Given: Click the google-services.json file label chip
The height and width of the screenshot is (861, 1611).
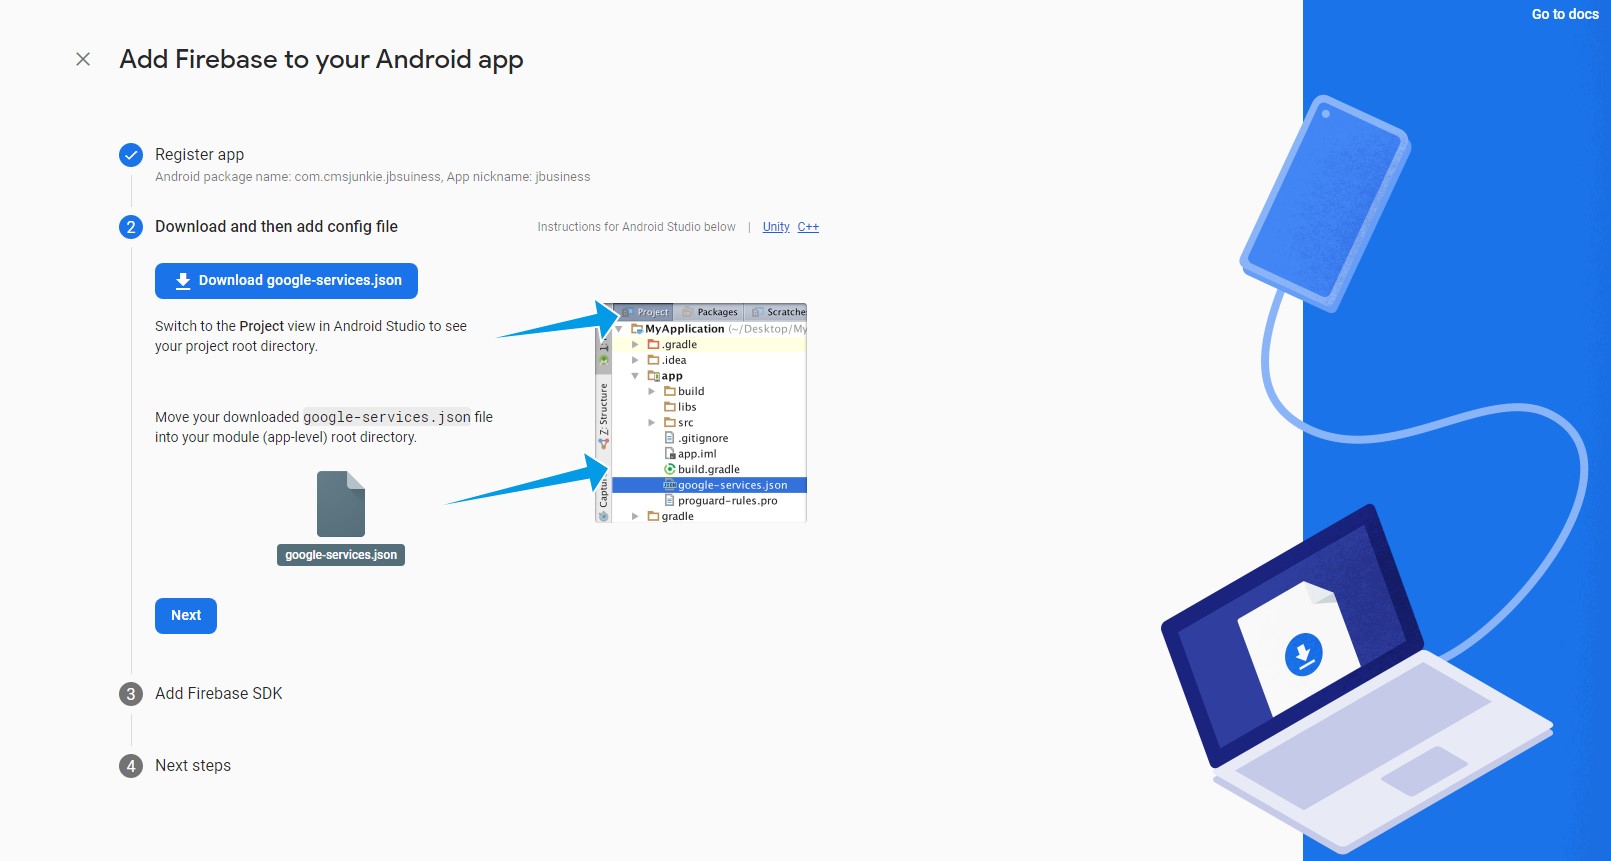Looking at the screenshot, I should coord(341,555).
